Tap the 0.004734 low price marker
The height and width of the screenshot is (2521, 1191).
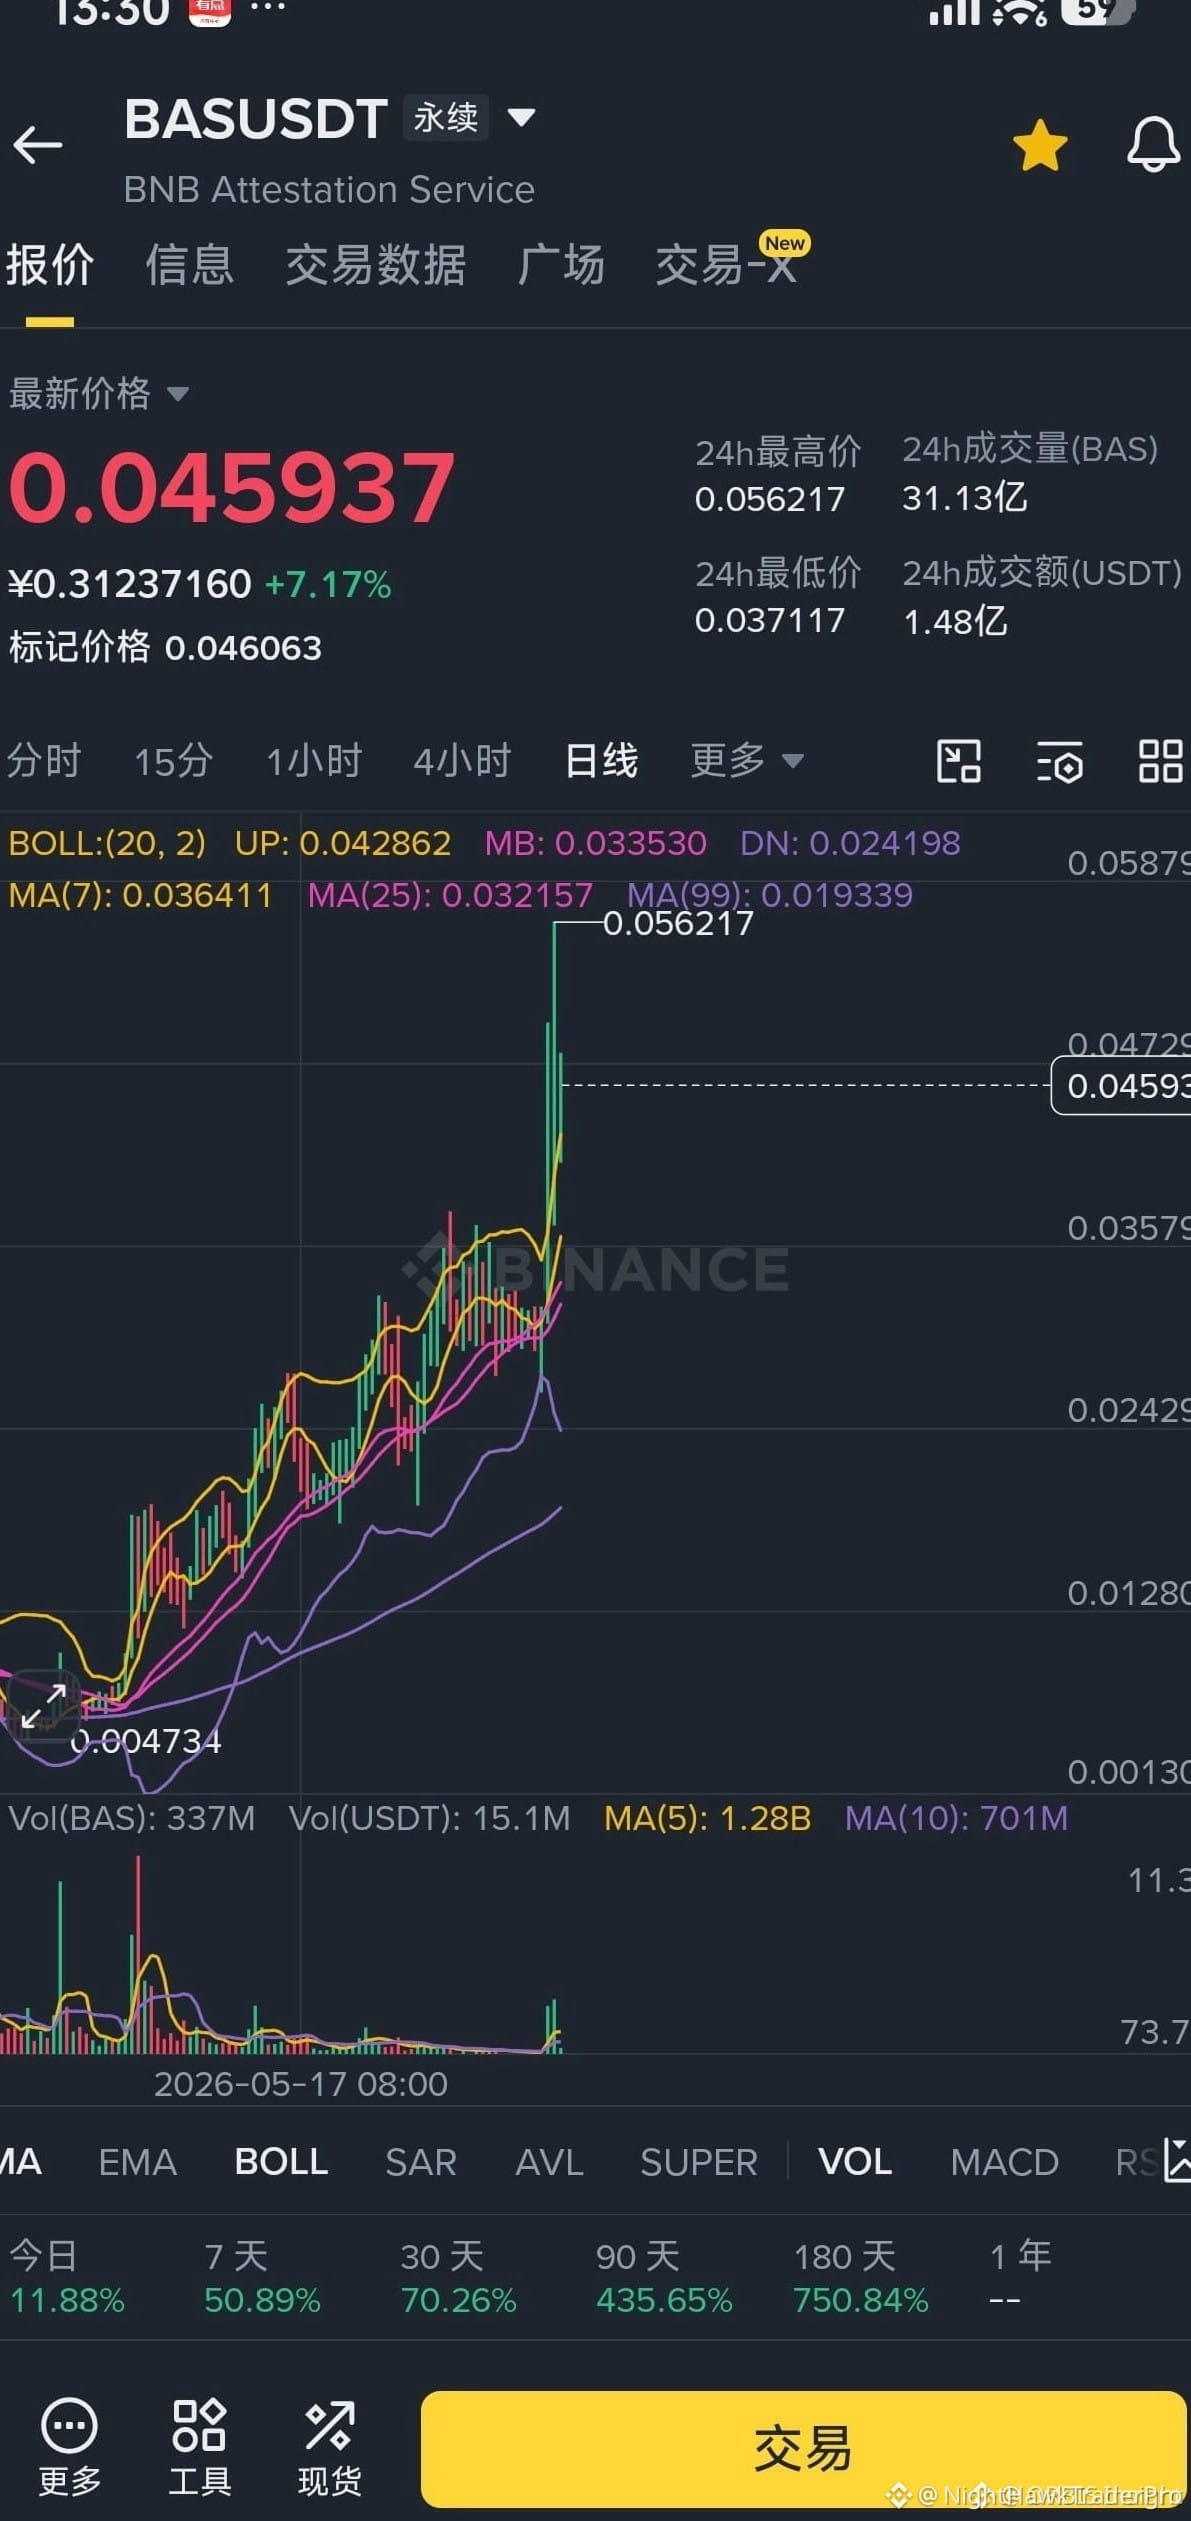(146, 1741)
